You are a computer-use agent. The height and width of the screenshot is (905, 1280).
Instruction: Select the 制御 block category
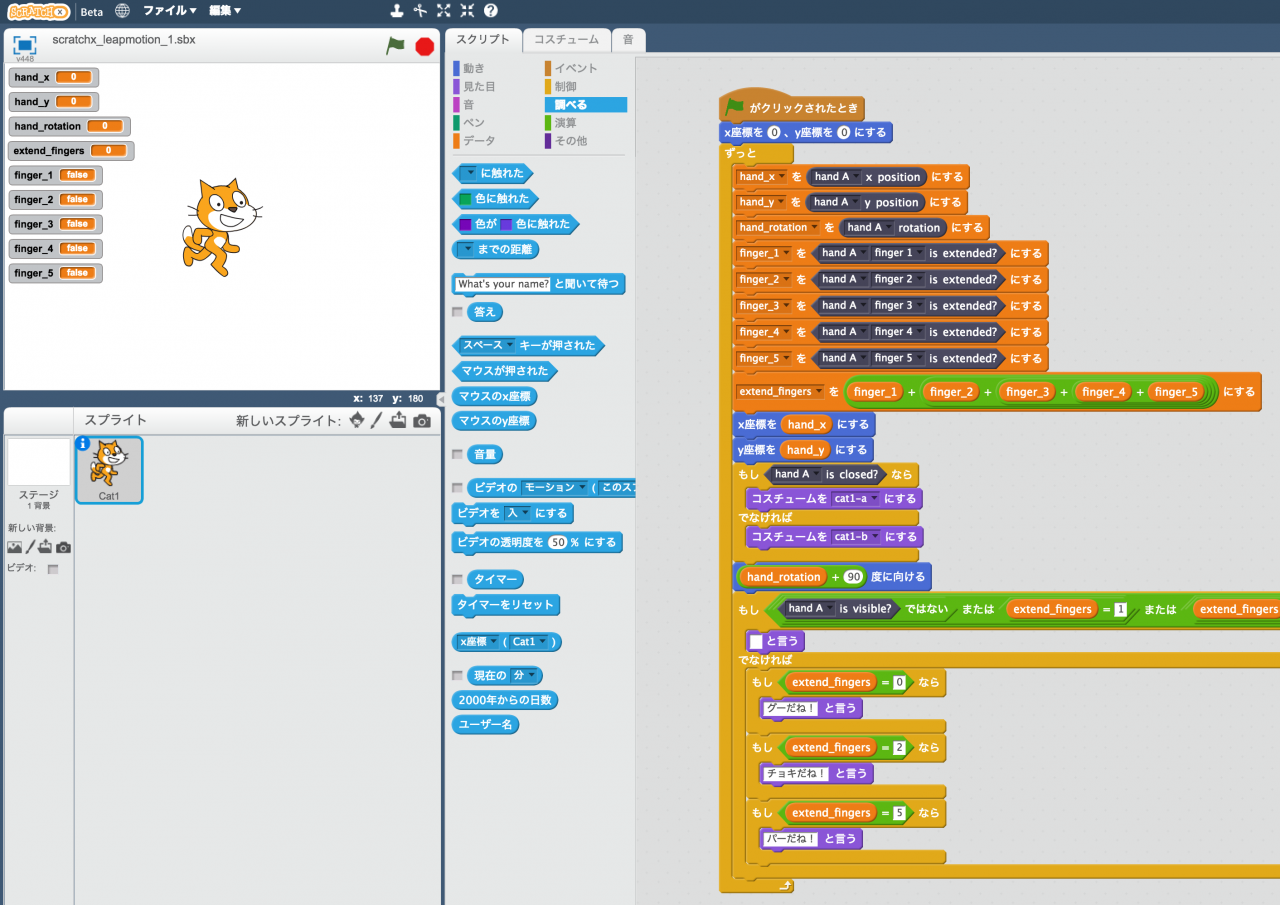565,86
